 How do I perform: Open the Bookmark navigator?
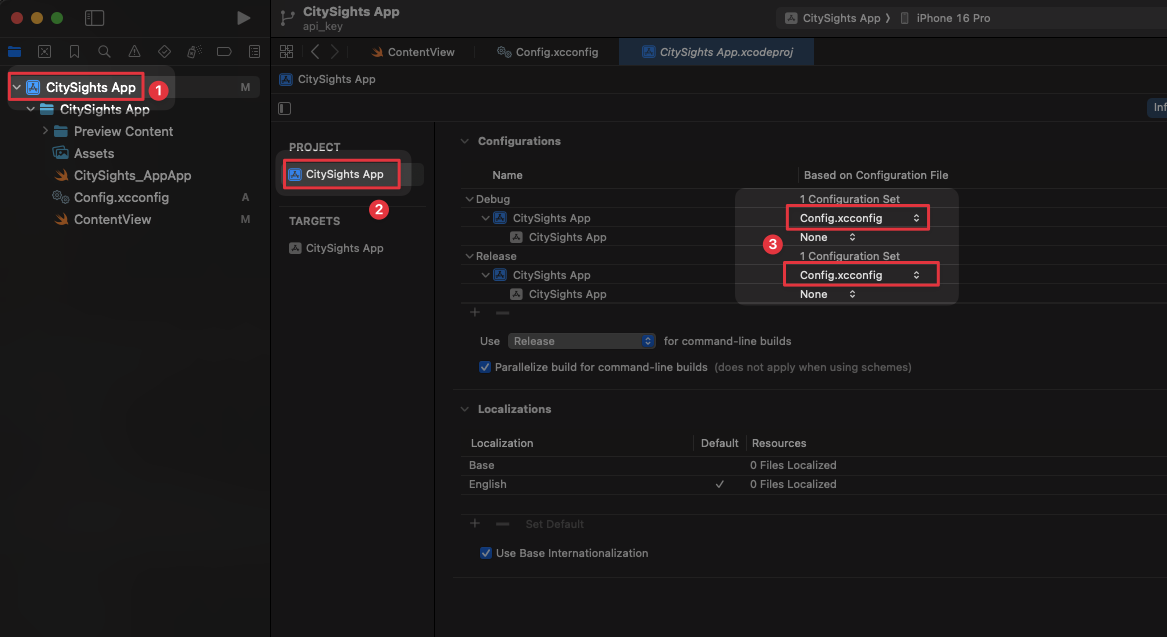coord(74,51)
